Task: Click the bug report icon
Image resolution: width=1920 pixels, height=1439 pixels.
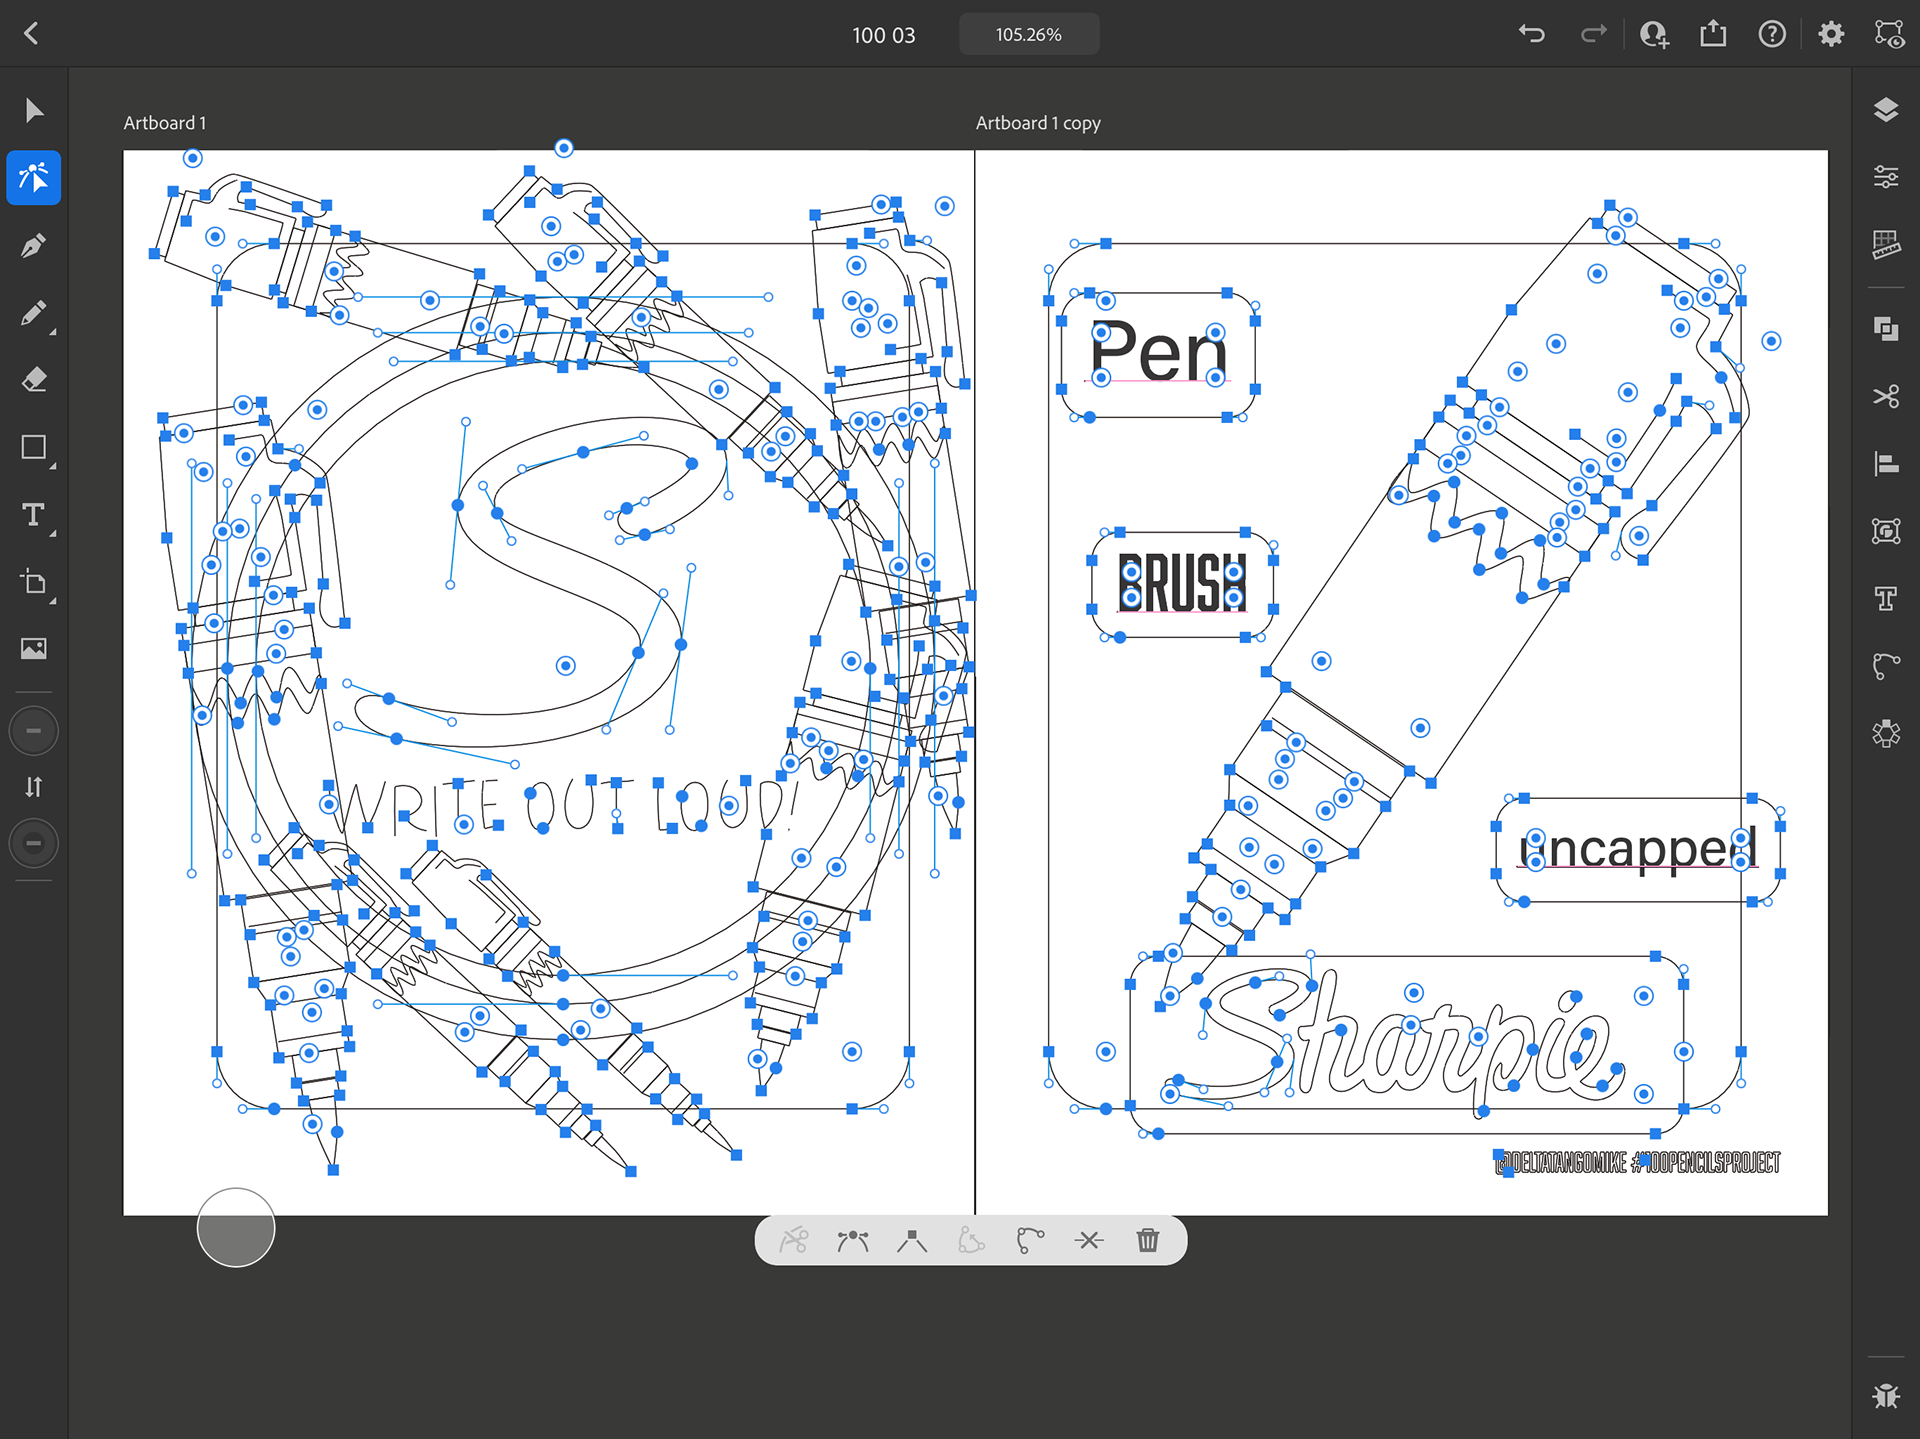Action: pos(1886,1395)
